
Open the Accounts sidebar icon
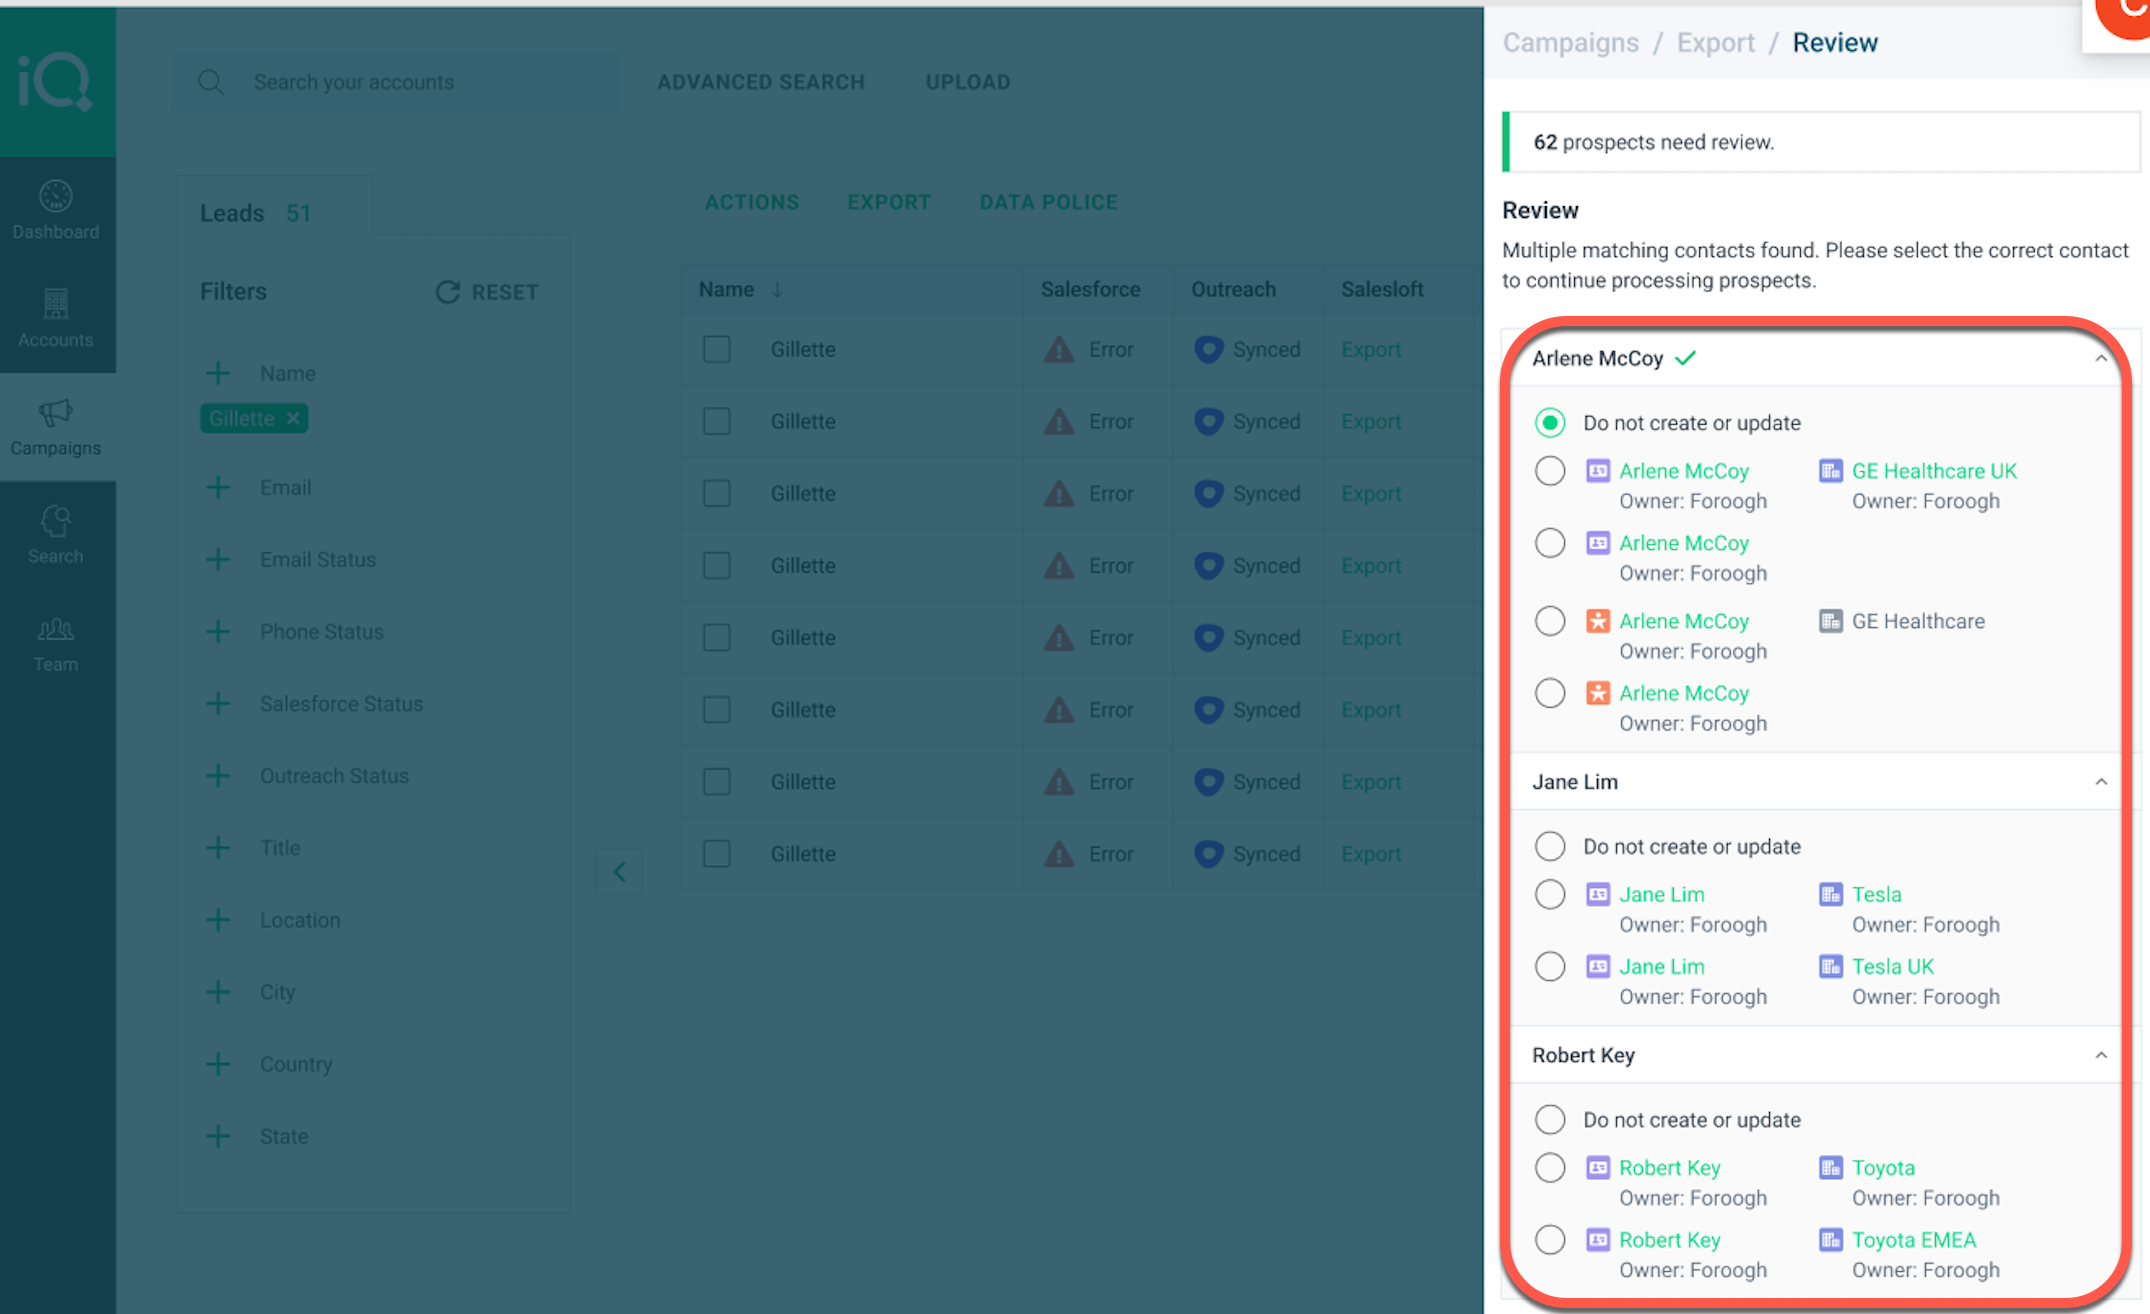pos(56,303)
